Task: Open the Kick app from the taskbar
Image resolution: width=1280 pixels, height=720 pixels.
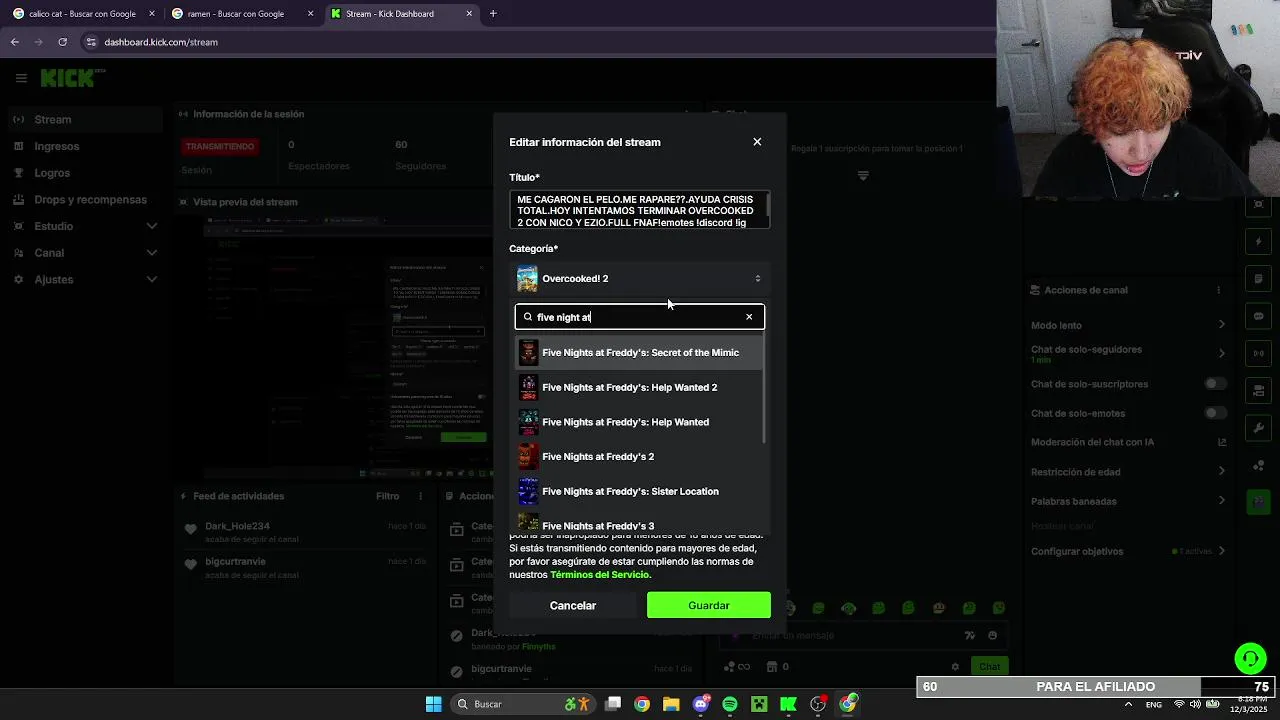Action: [x=788, y=704]
